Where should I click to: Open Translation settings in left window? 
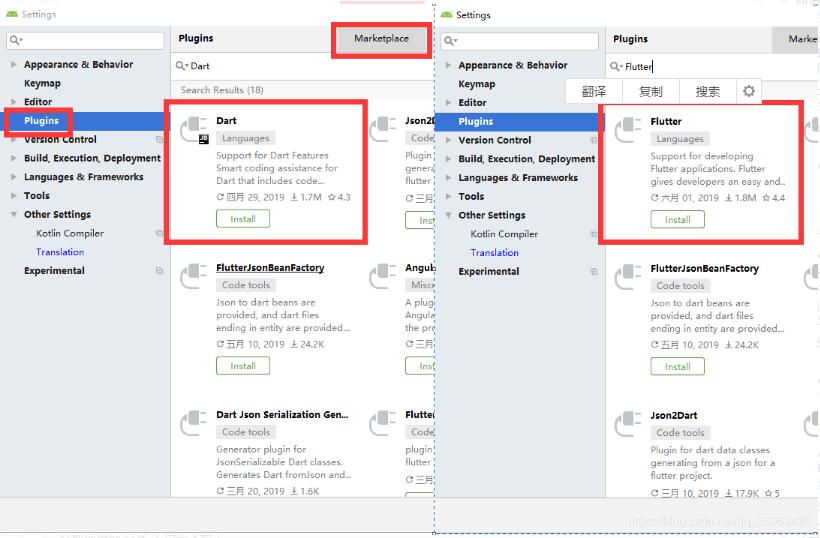[x=60, y=251]
